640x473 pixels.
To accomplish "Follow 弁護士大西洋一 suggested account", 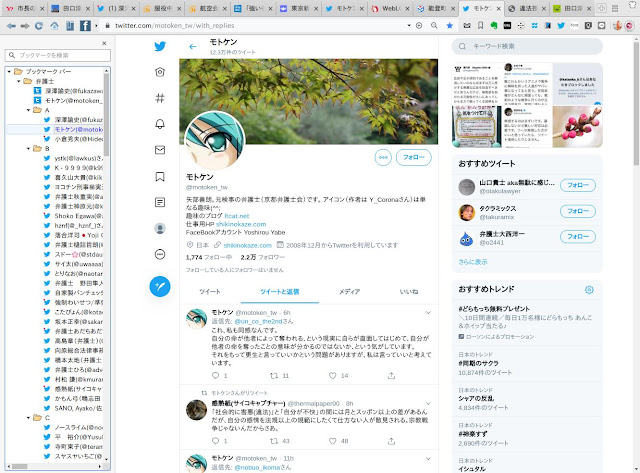I will tap(578, 236).
